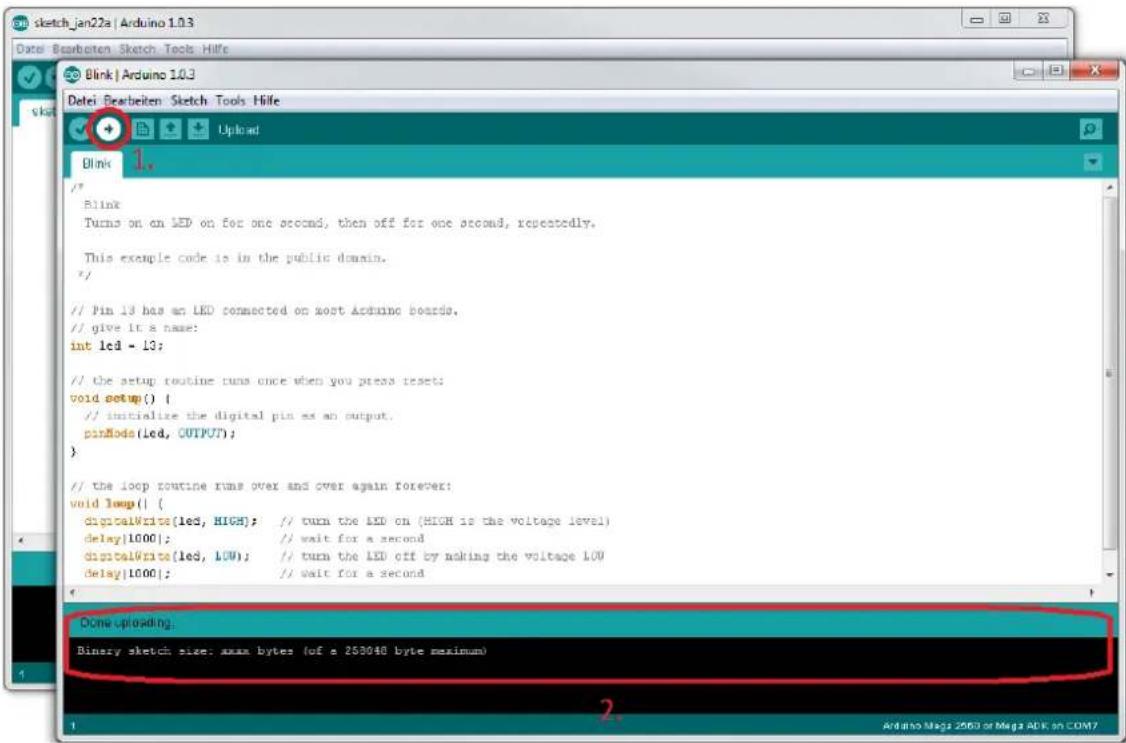Image resolution: width=1126 pixels, height=743 pixels.
Task: Click the 'int led = 13;' code line
Action: (117, 345)
